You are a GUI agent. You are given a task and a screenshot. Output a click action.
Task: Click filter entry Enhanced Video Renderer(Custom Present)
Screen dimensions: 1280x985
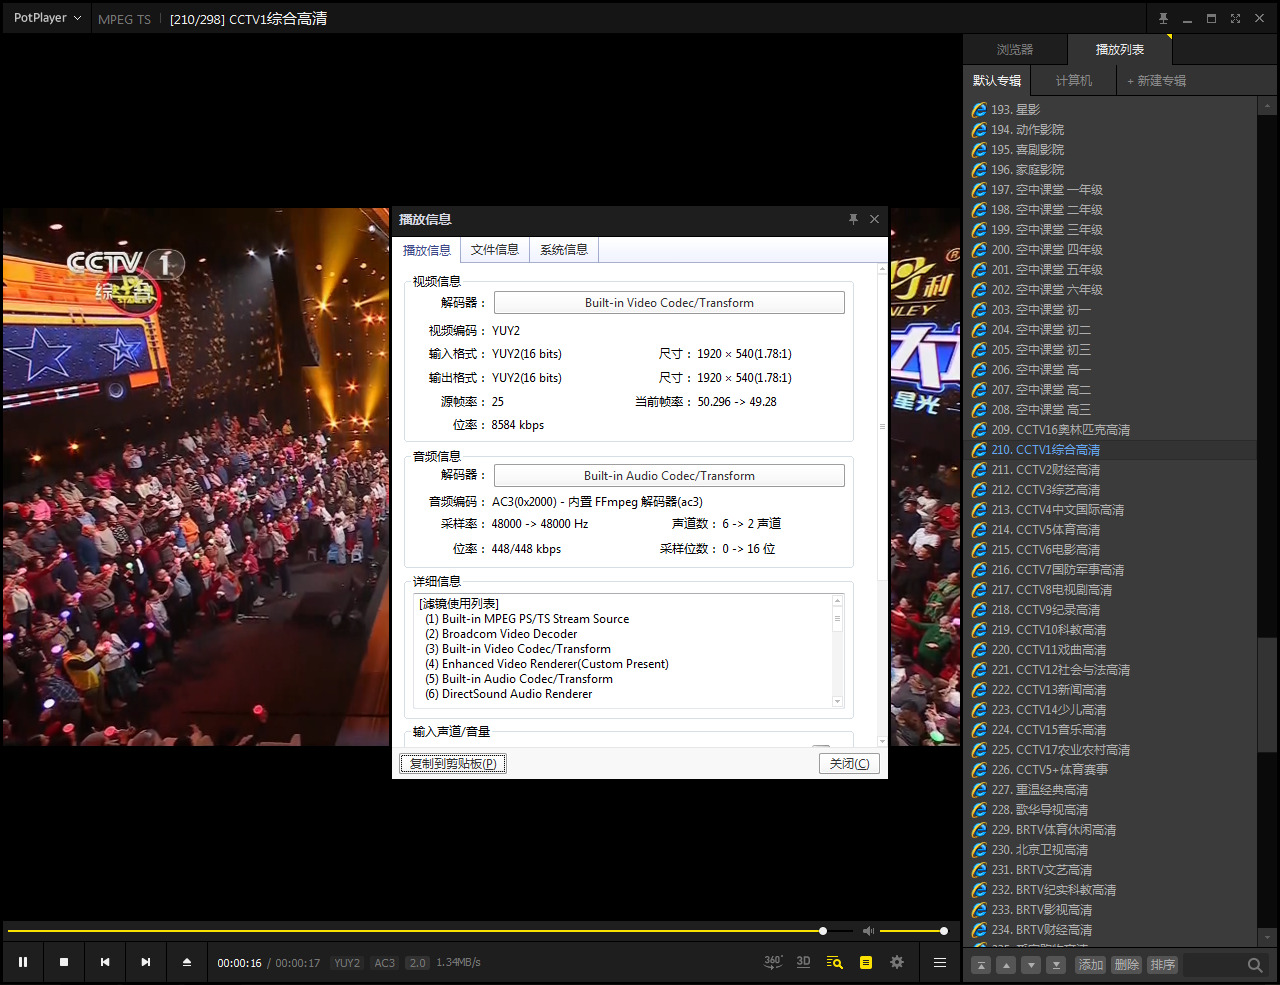click(x=547, y=664)
